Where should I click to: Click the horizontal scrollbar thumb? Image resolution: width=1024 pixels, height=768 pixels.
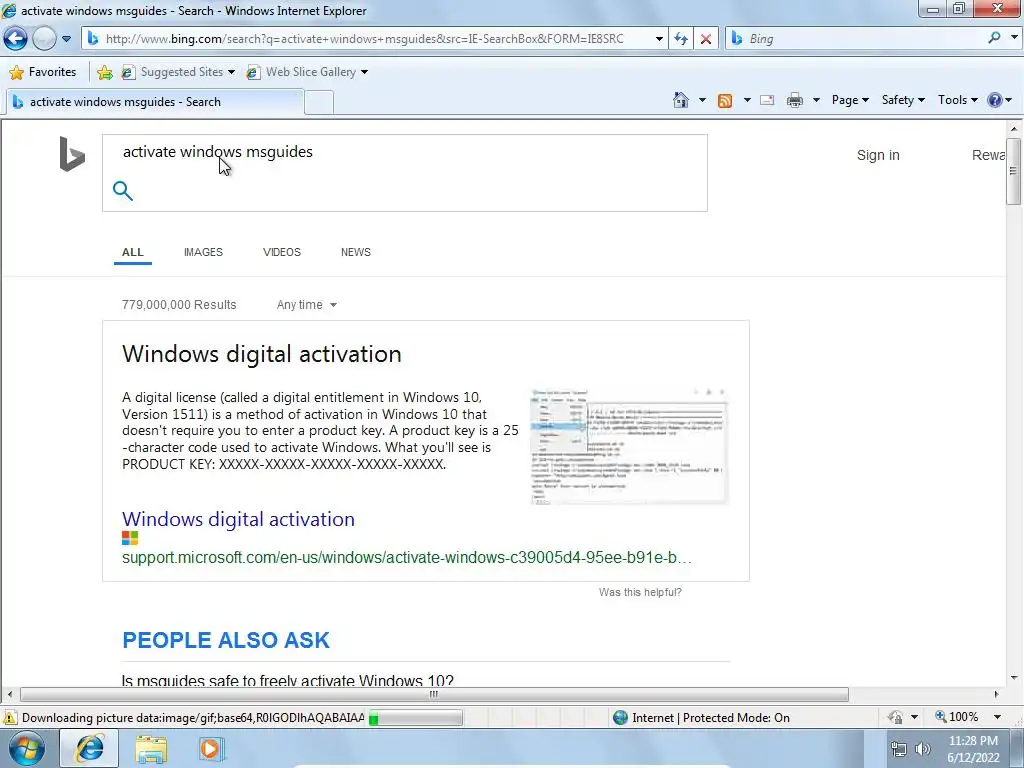pyautogui.click(x=434, y=694)
